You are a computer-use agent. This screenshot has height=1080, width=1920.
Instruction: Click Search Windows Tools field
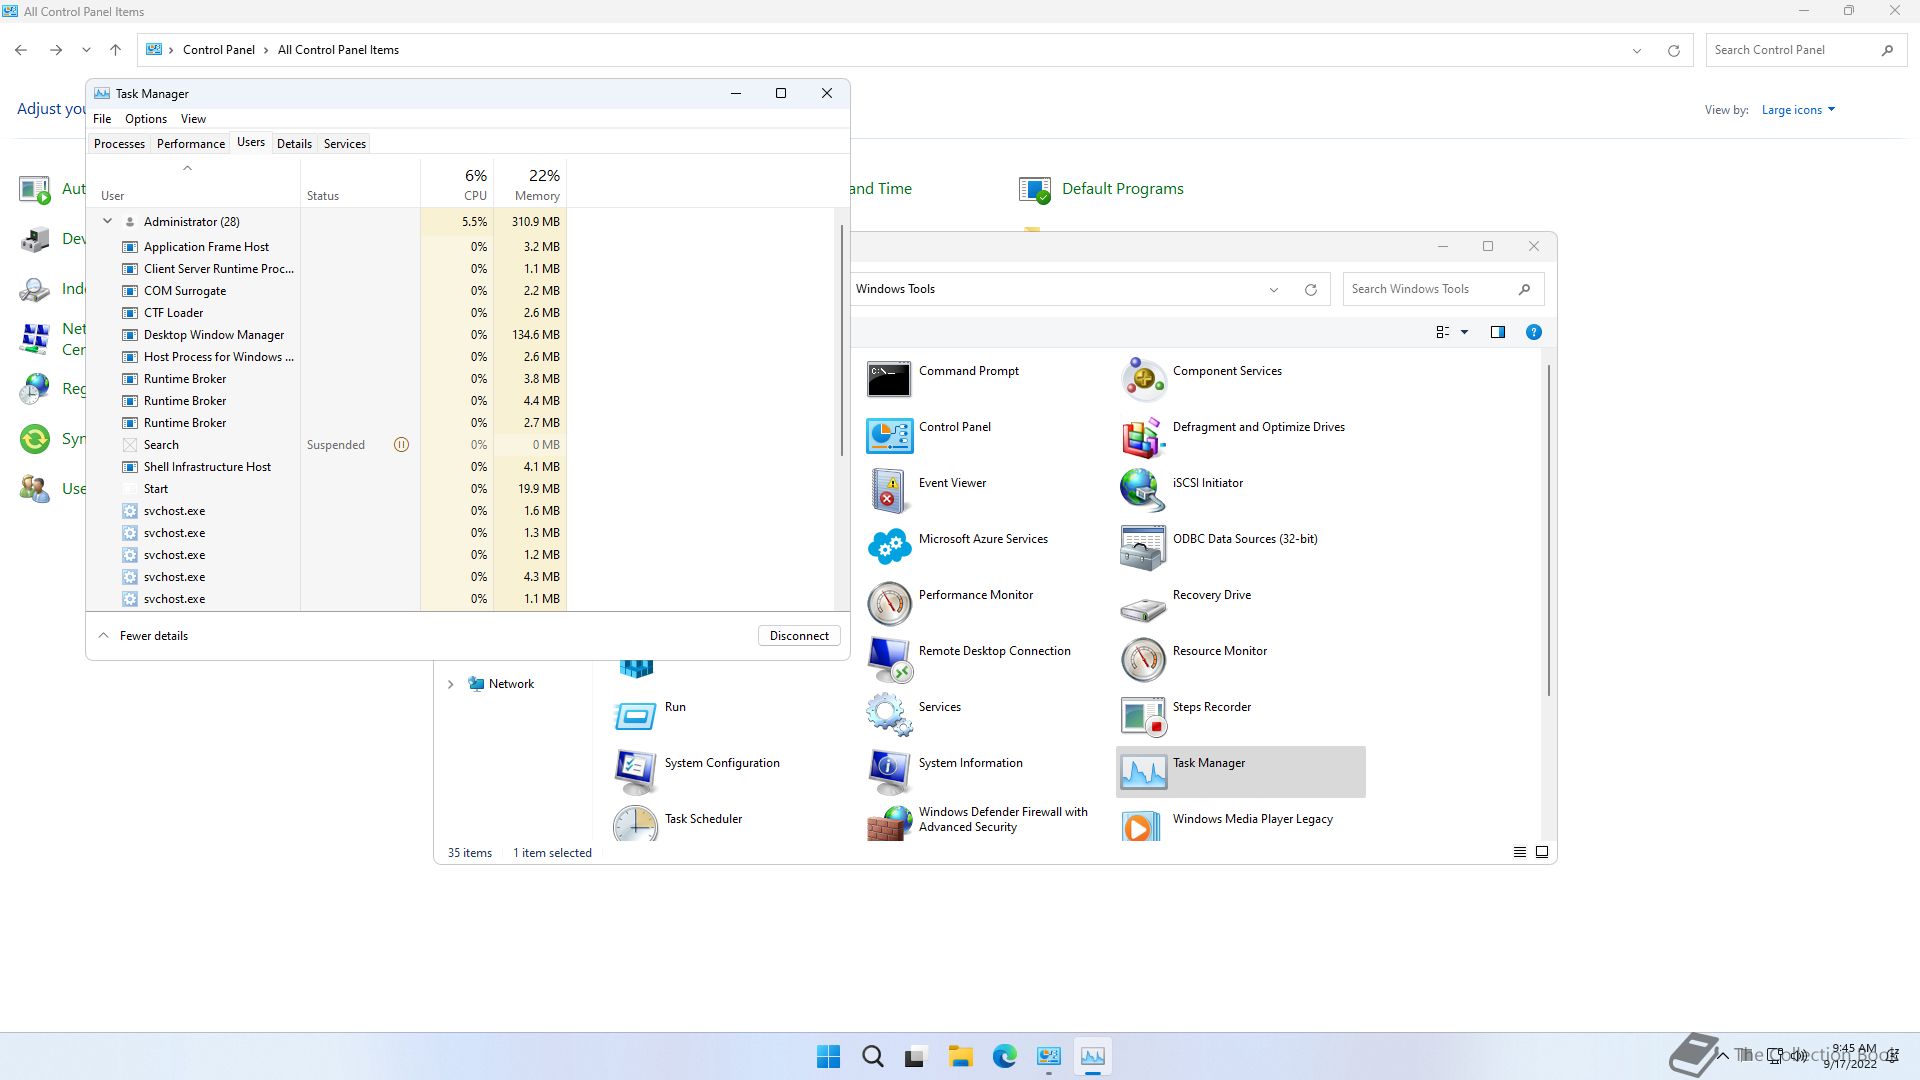click(x=1443, y=289)
